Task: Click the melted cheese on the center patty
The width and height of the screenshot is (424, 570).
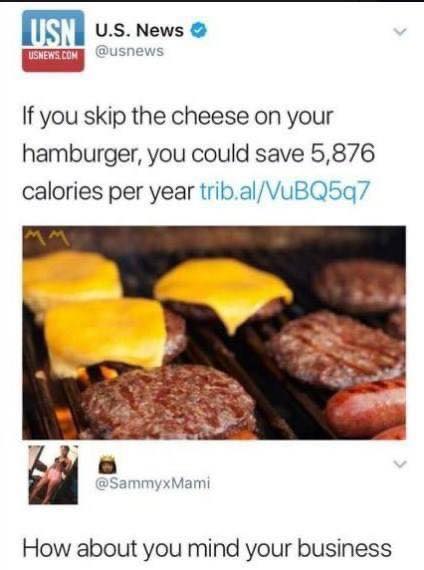Action: click(225, 291)
